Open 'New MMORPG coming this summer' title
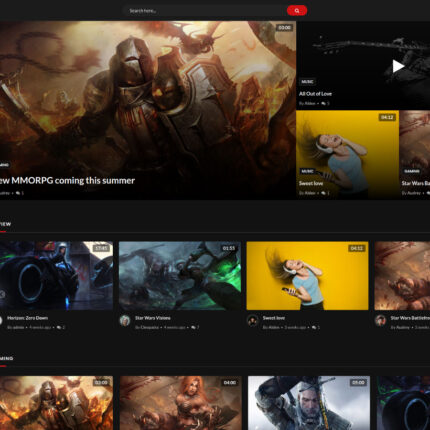The width and height of the screenshot is (430, 430). pos(67,180)
